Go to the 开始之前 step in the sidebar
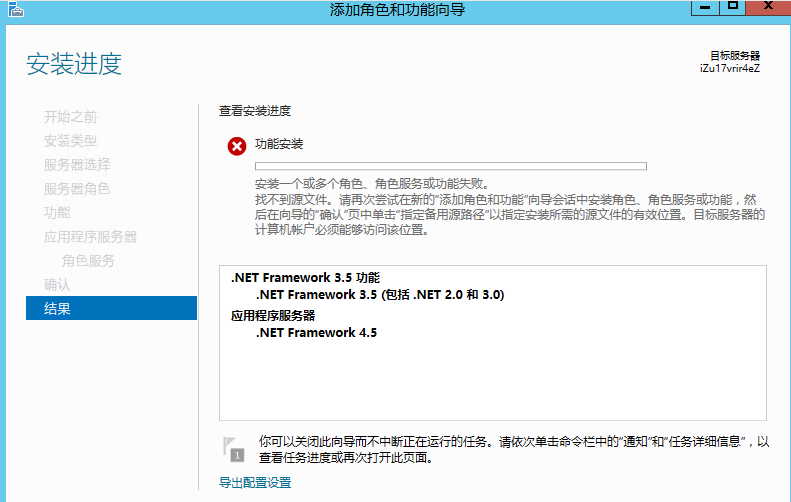 coord(70,117)
